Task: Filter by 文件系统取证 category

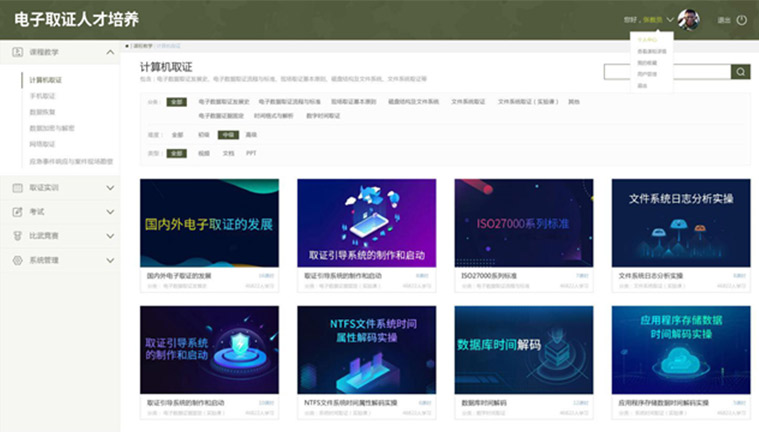Action: pyautogui.click(x=468, y=102)
